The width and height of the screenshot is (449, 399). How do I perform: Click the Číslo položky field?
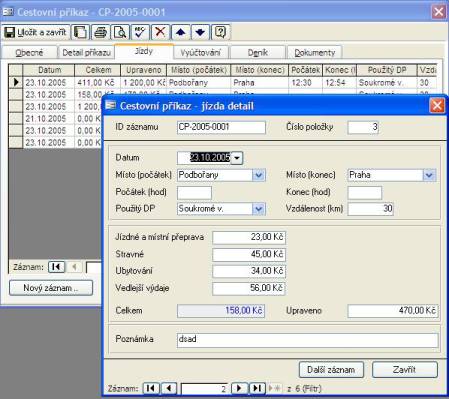363,127
